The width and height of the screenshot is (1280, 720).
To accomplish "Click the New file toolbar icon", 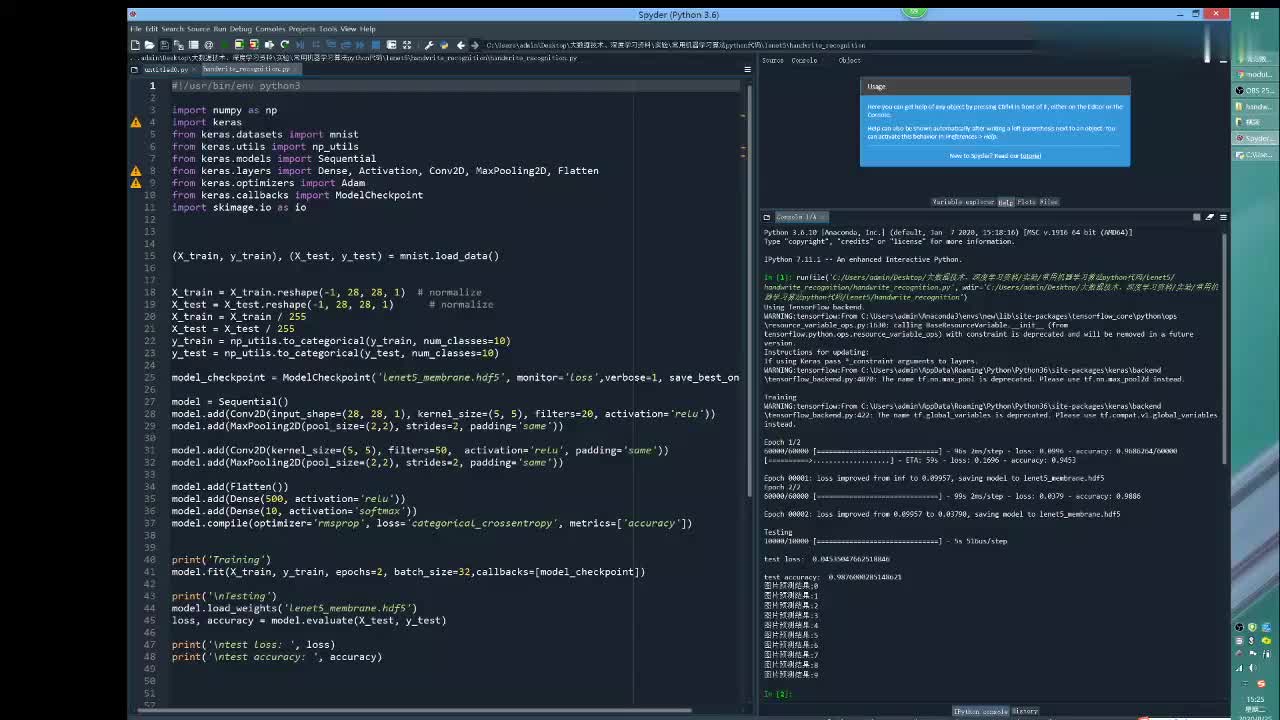I will pyautogui.click(x=135, y=45).
